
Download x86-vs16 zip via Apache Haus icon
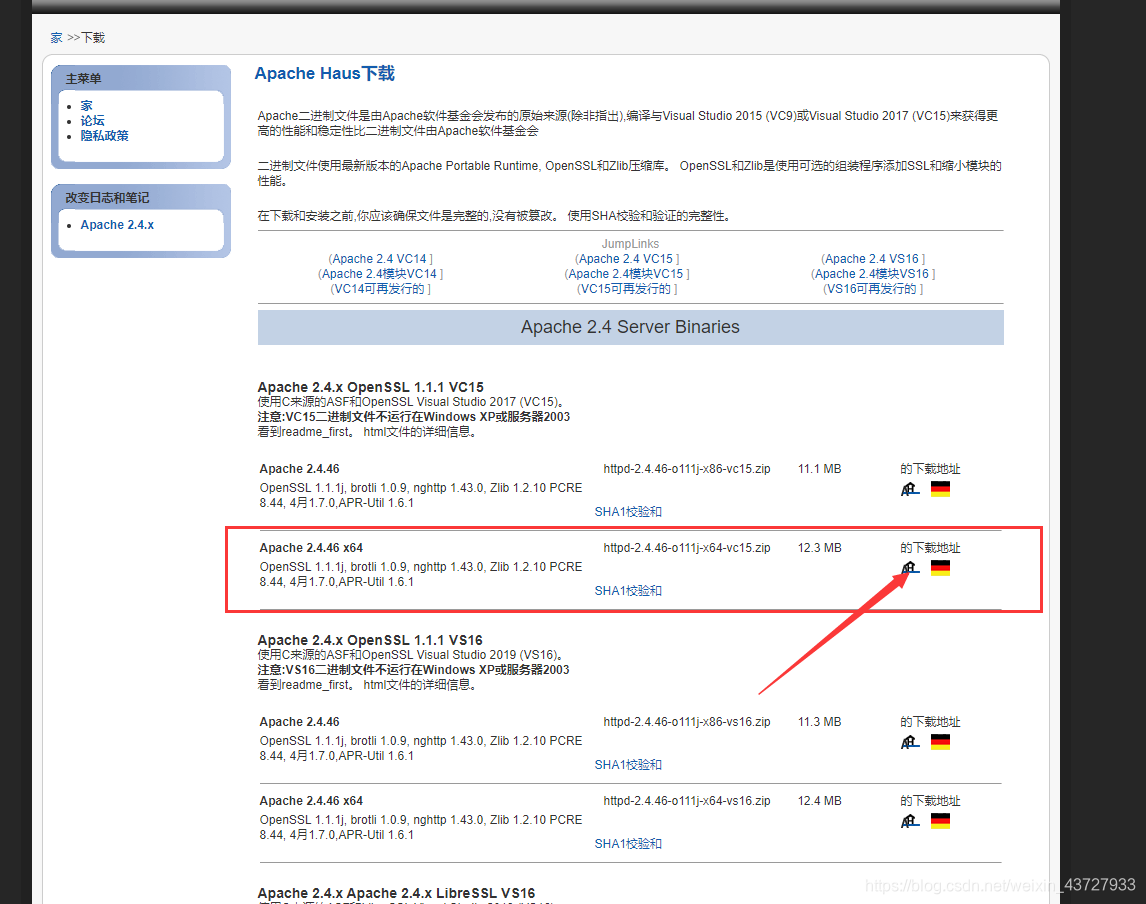click(909, 742)
